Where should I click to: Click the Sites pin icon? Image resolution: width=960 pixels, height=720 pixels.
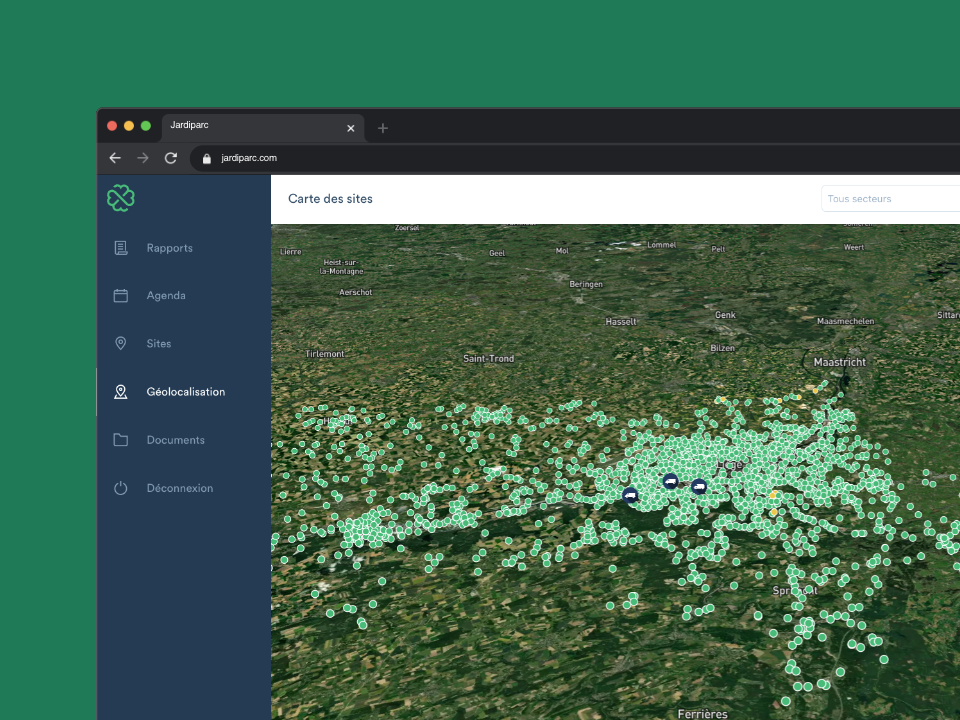pyautogui.click(x=121, y=344)
